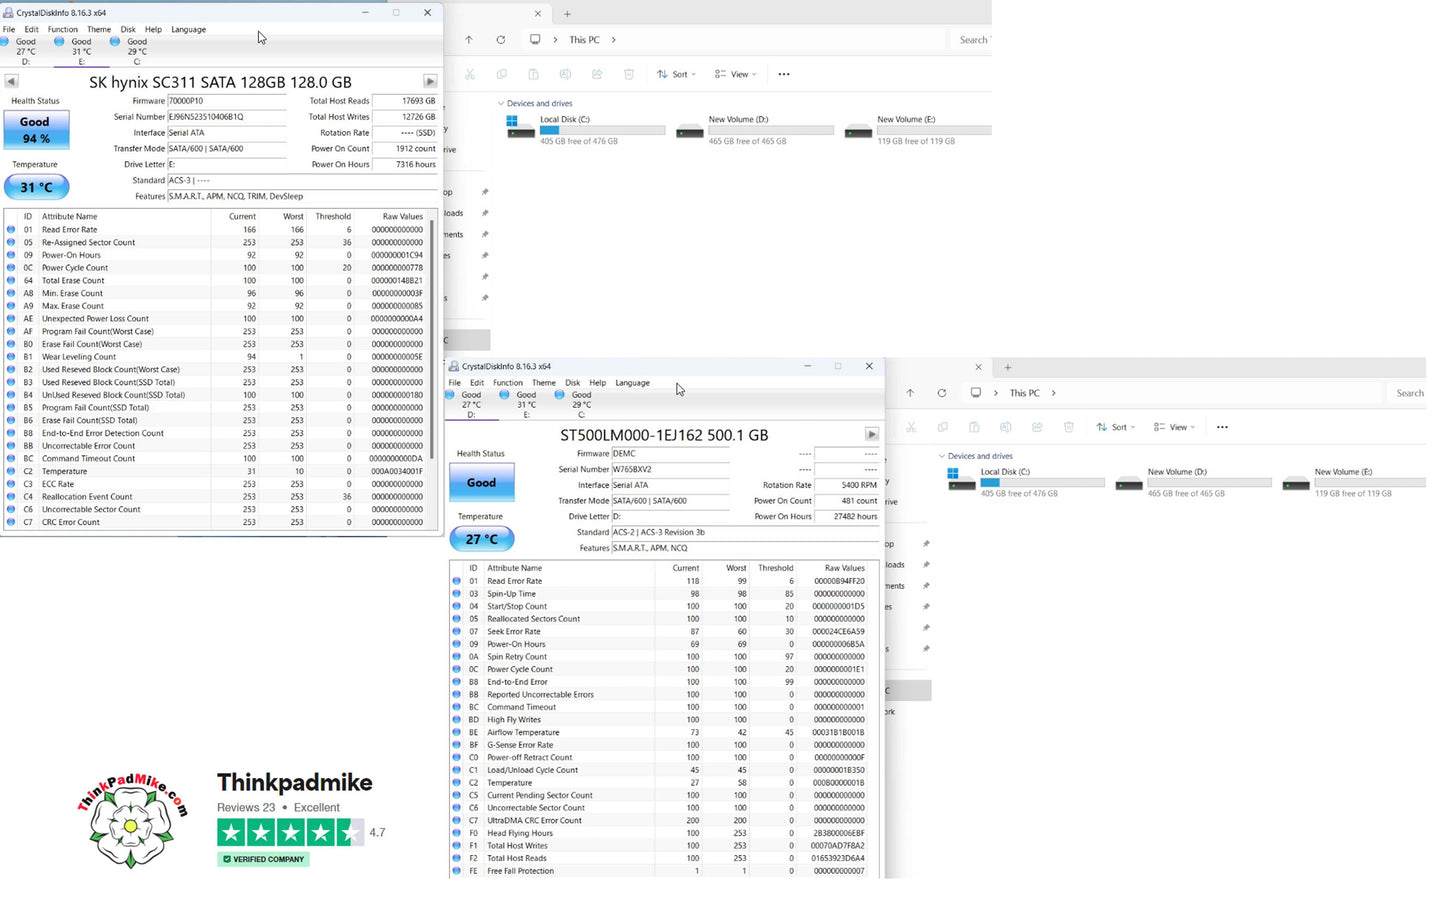This screenshot has height=908, width=1445.
Task: Open Theme menu in SK hynix CrystalDiskInfo window
Action: [99, 29]
